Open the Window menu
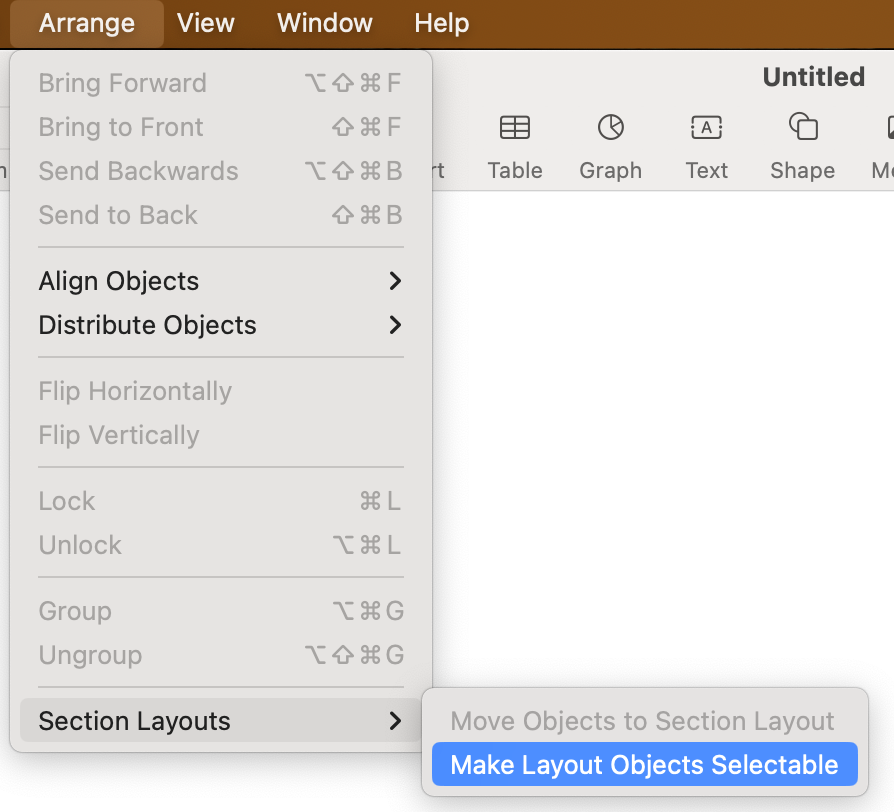 325,23
